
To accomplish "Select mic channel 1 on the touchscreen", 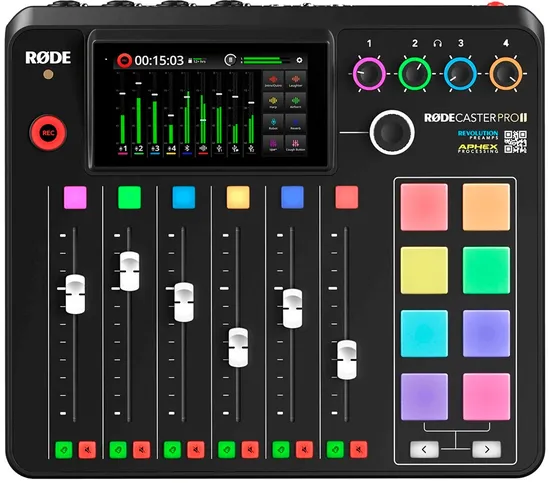I will click(123, 149).
